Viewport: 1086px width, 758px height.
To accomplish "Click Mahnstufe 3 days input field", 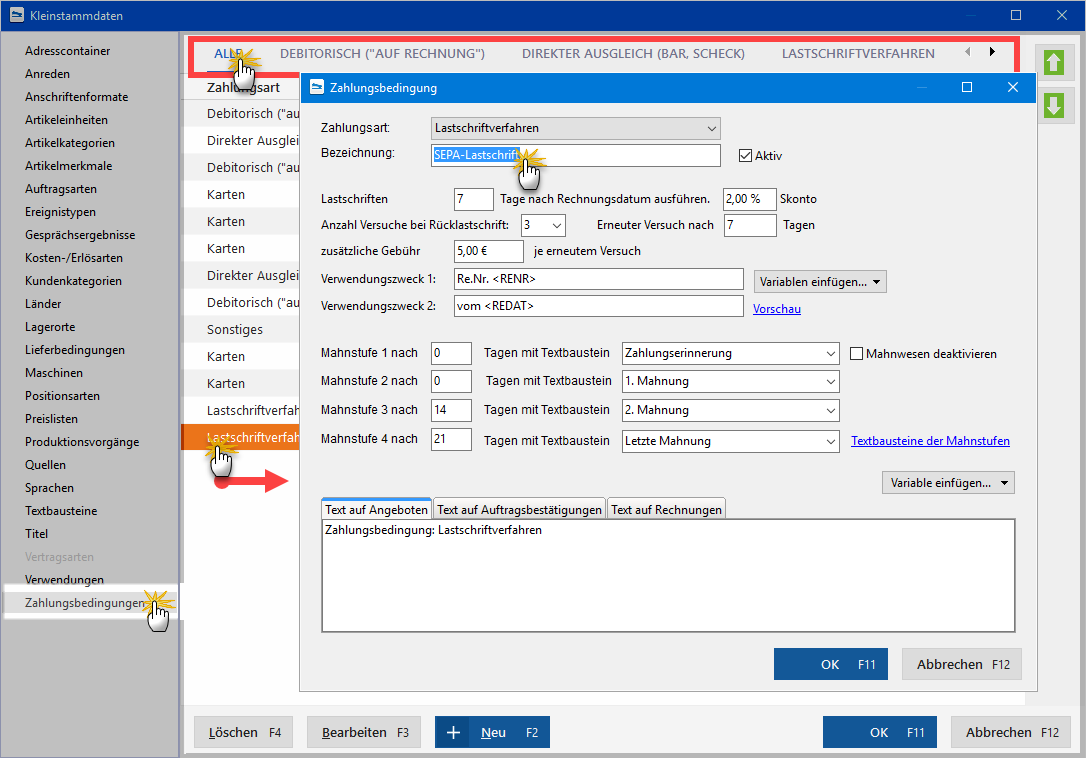I will (451, 410).
